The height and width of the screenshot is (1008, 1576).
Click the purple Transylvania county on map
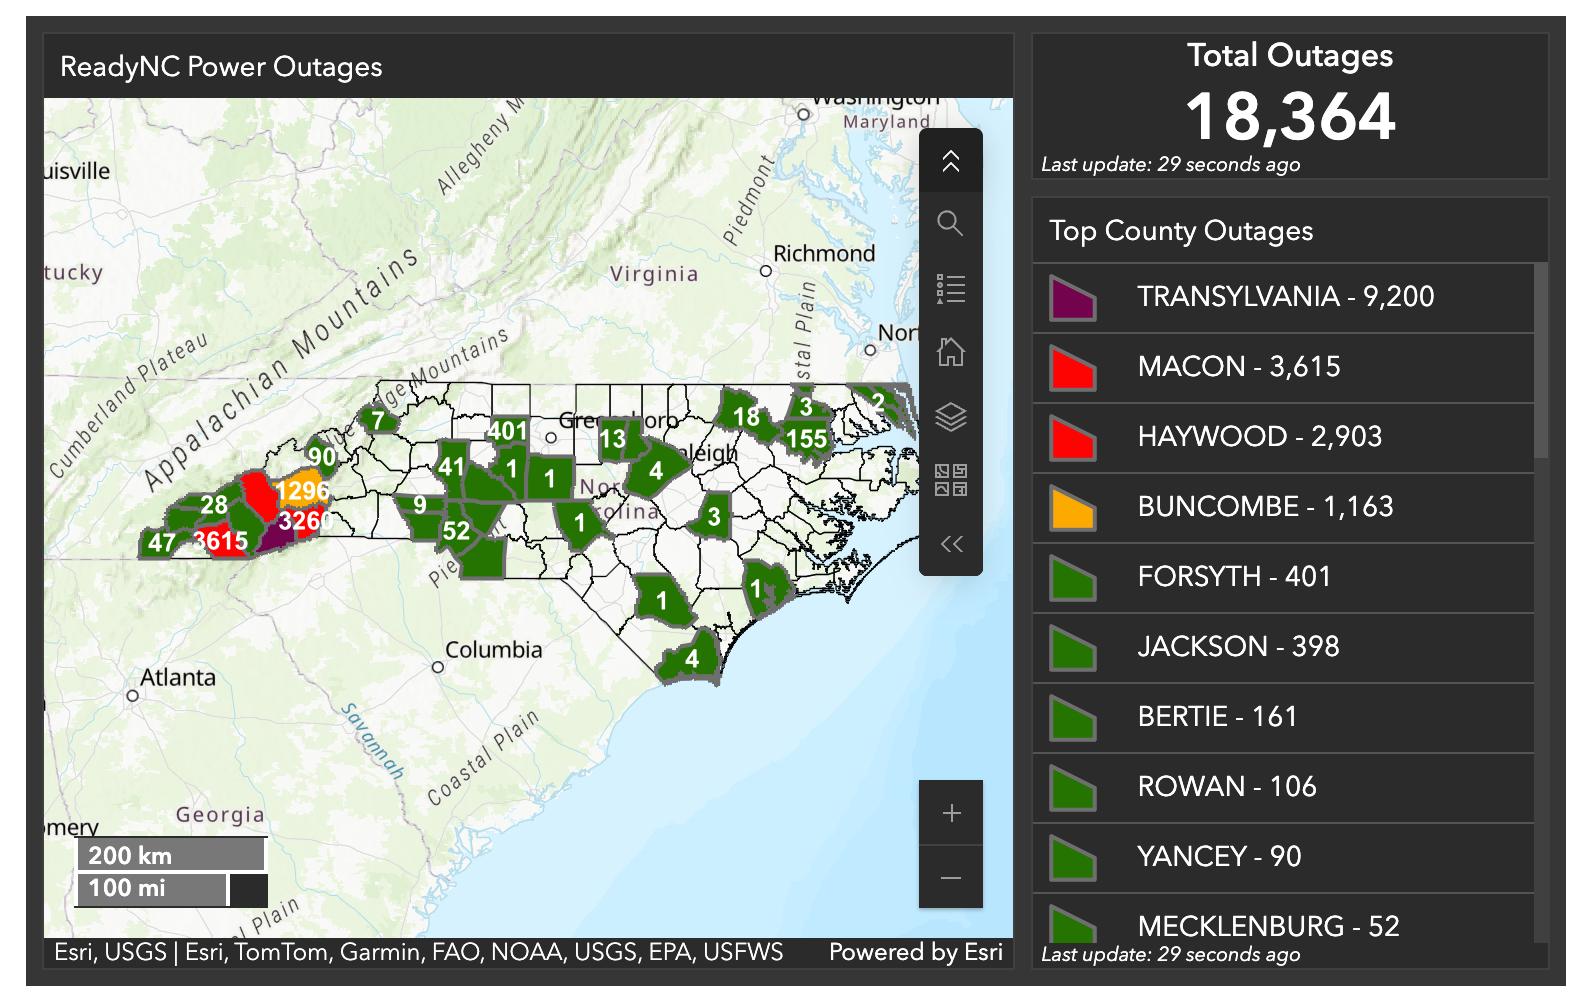click(273, 538)
